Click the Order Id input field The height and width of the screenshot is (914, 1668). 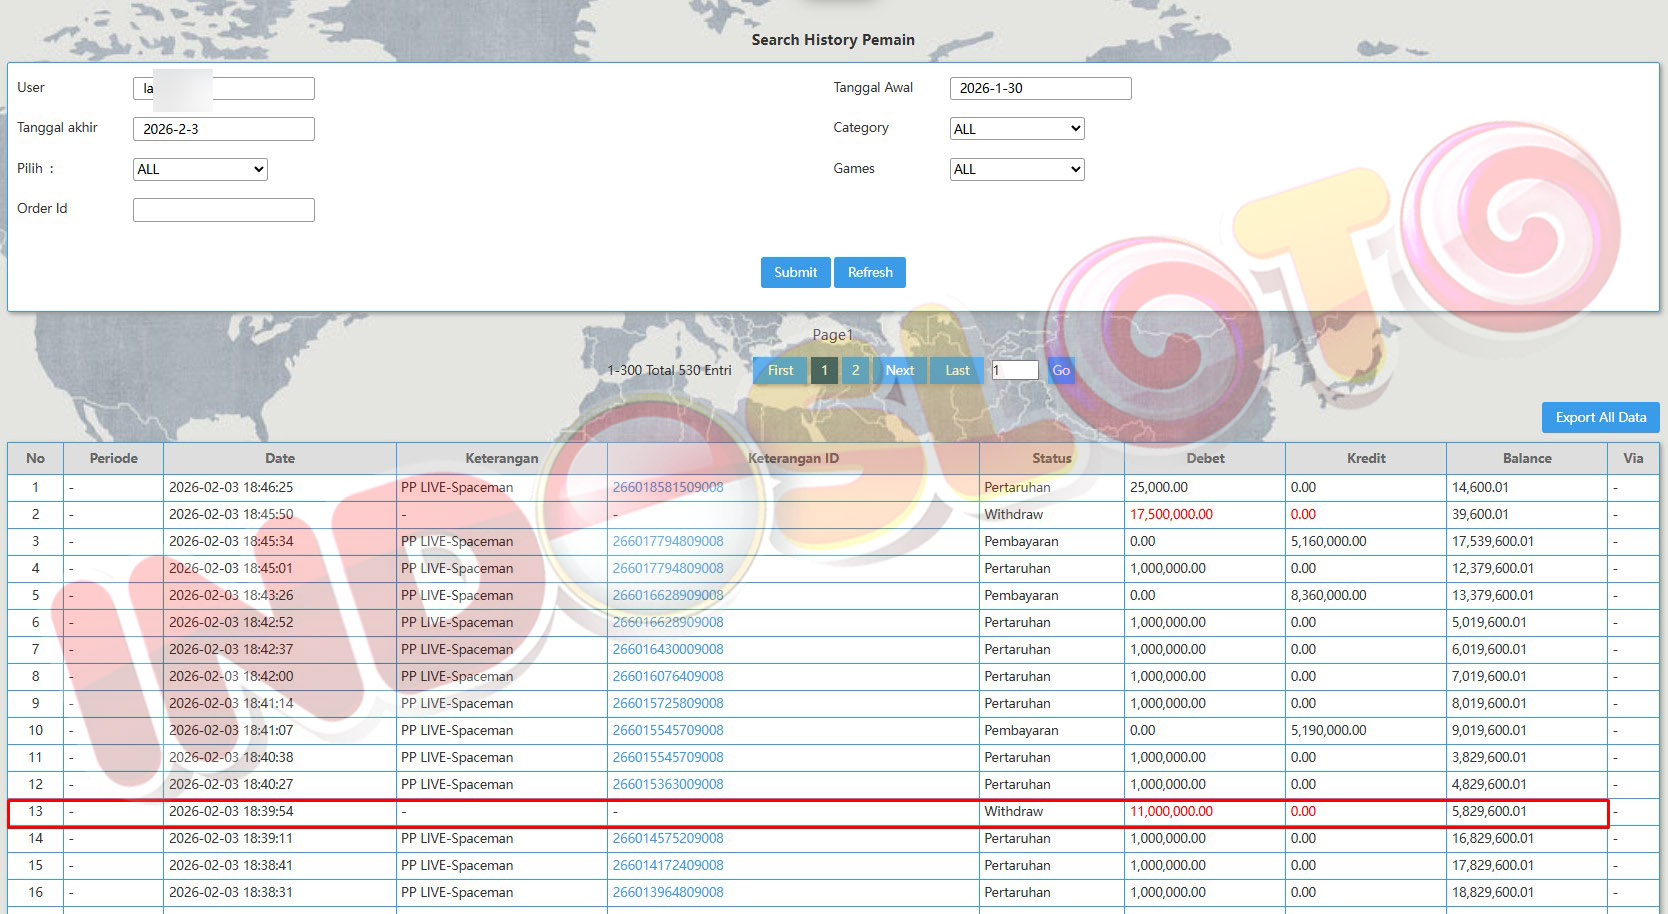pyautogui.click(x=224, y=209)
